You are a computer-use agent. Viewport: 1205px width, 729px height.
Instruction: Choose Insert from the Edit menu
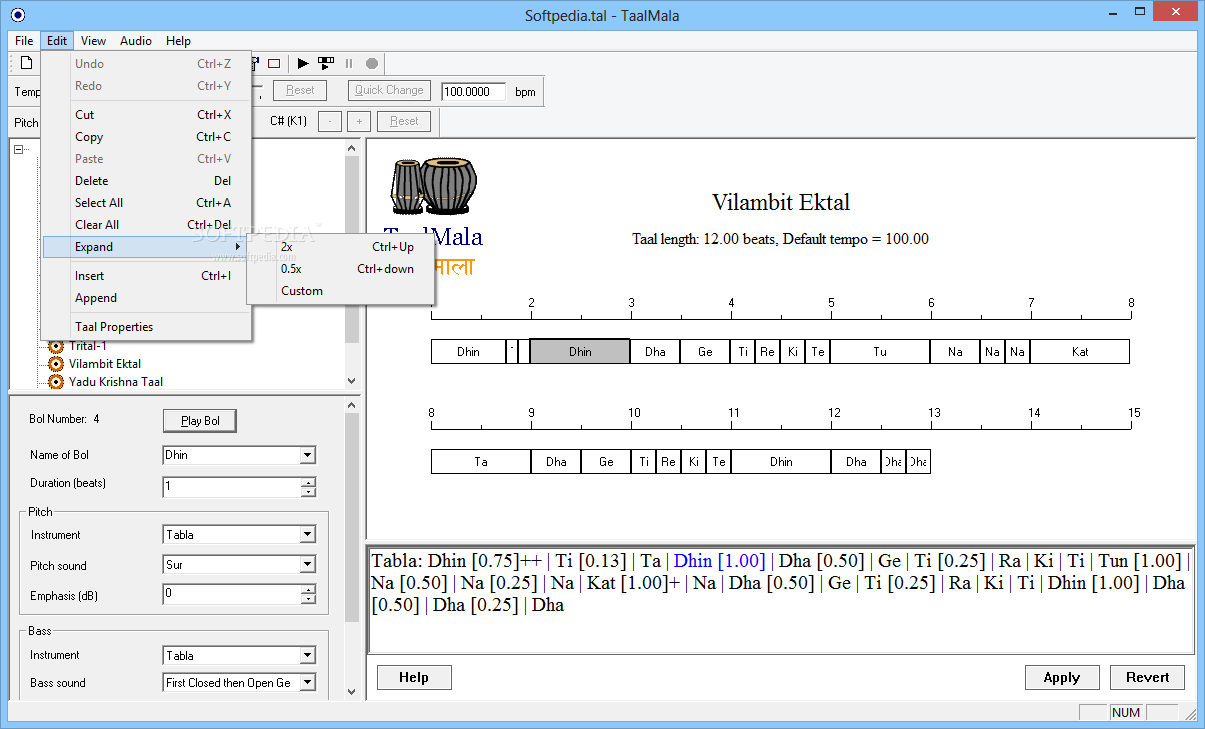click(x=147, y=276)
